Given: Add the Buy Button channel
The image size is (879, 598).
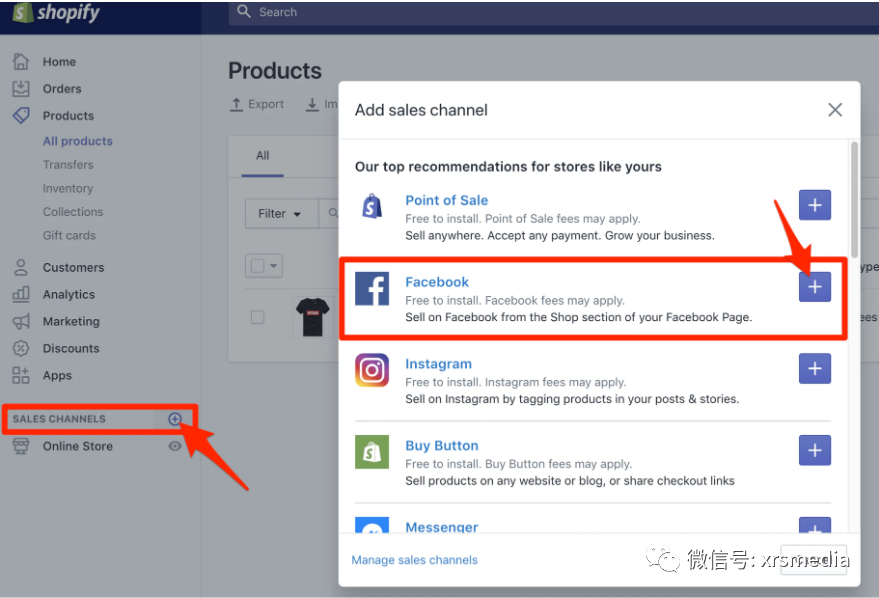Looking at the screenshot, I should tap(814, 451).
